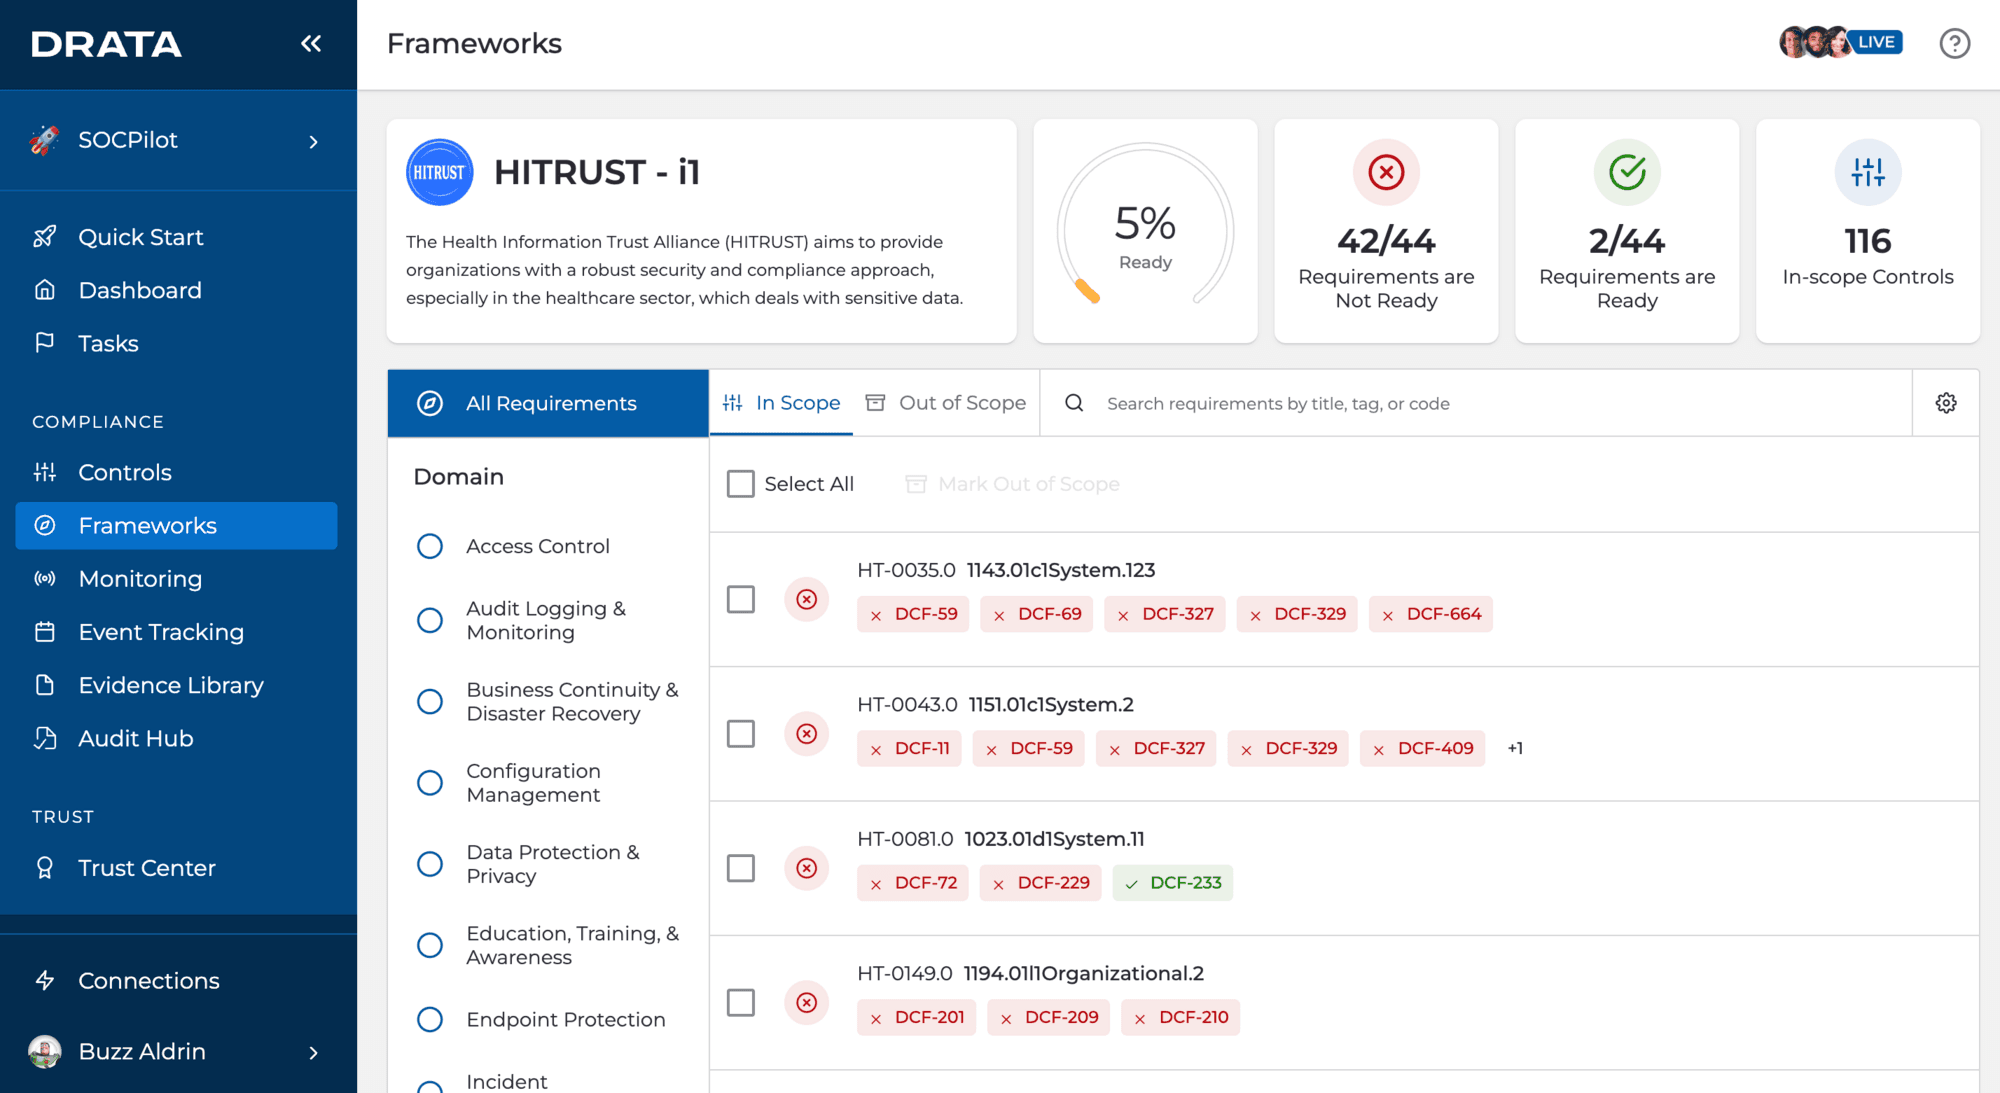Viewport: 2000px width, 1093px height.
Task: Open the help question mark icon
Action: click(x=1954, y=43)
